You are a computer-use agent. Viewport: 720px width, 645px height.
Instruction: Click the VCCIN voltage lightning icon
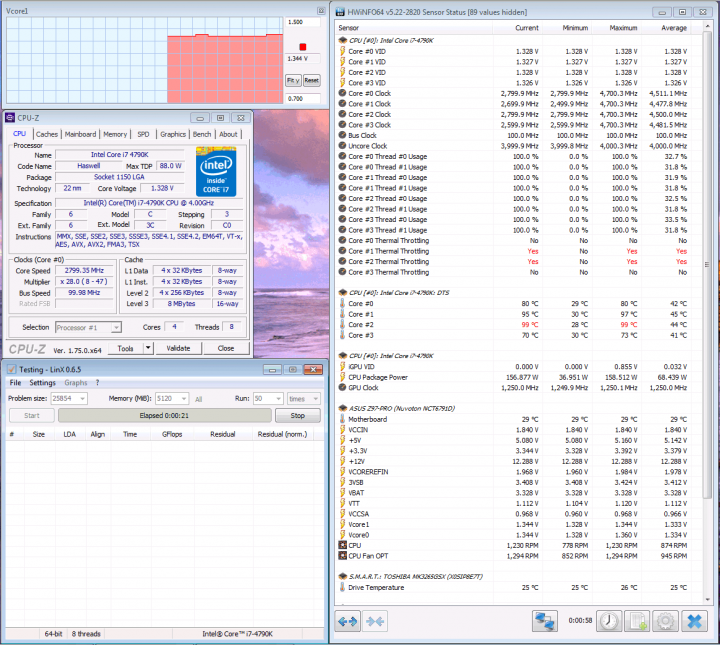point(343,430)
